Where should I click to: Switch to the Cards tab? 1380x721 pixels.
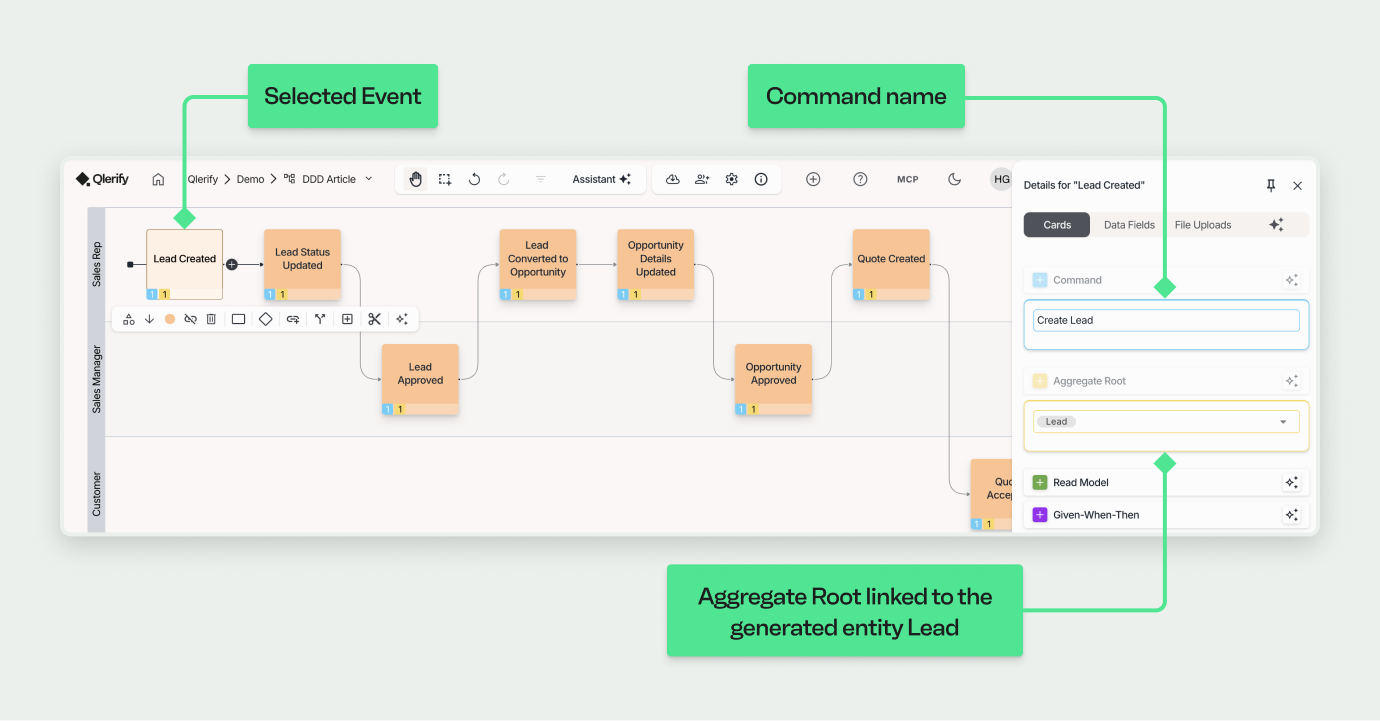coord(1057,225)
